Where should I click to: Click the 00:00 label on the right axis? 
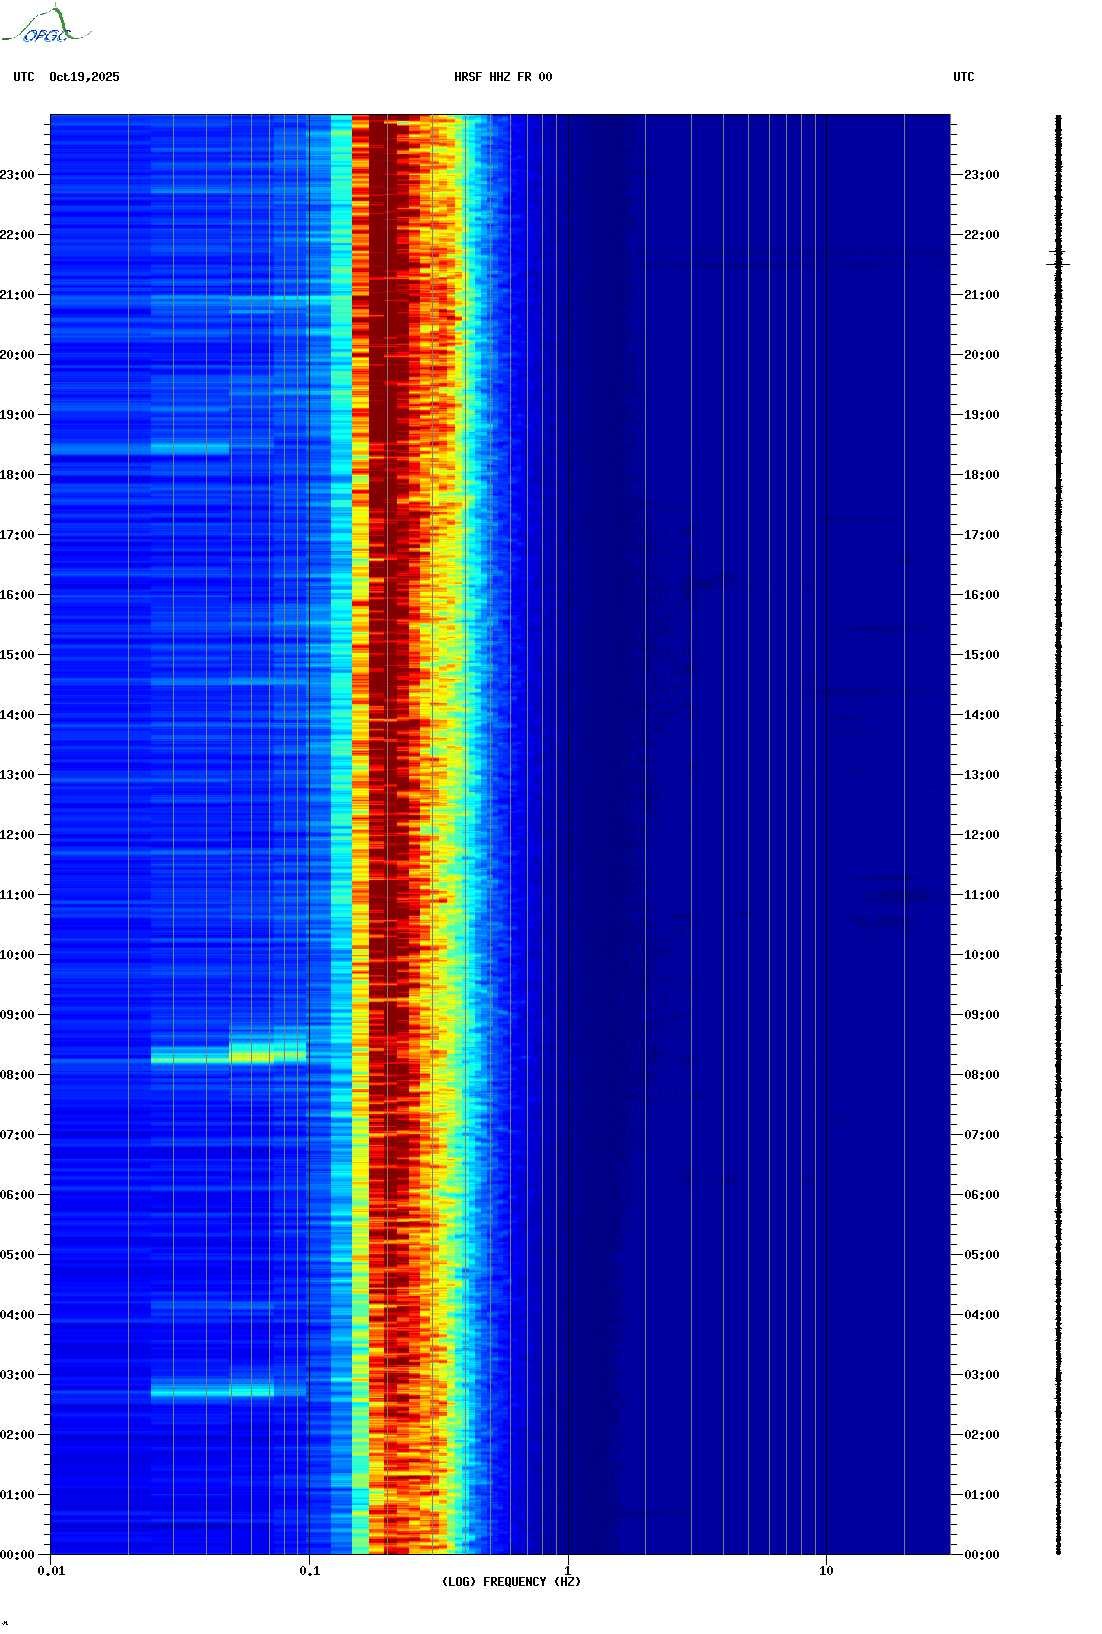982,1555
